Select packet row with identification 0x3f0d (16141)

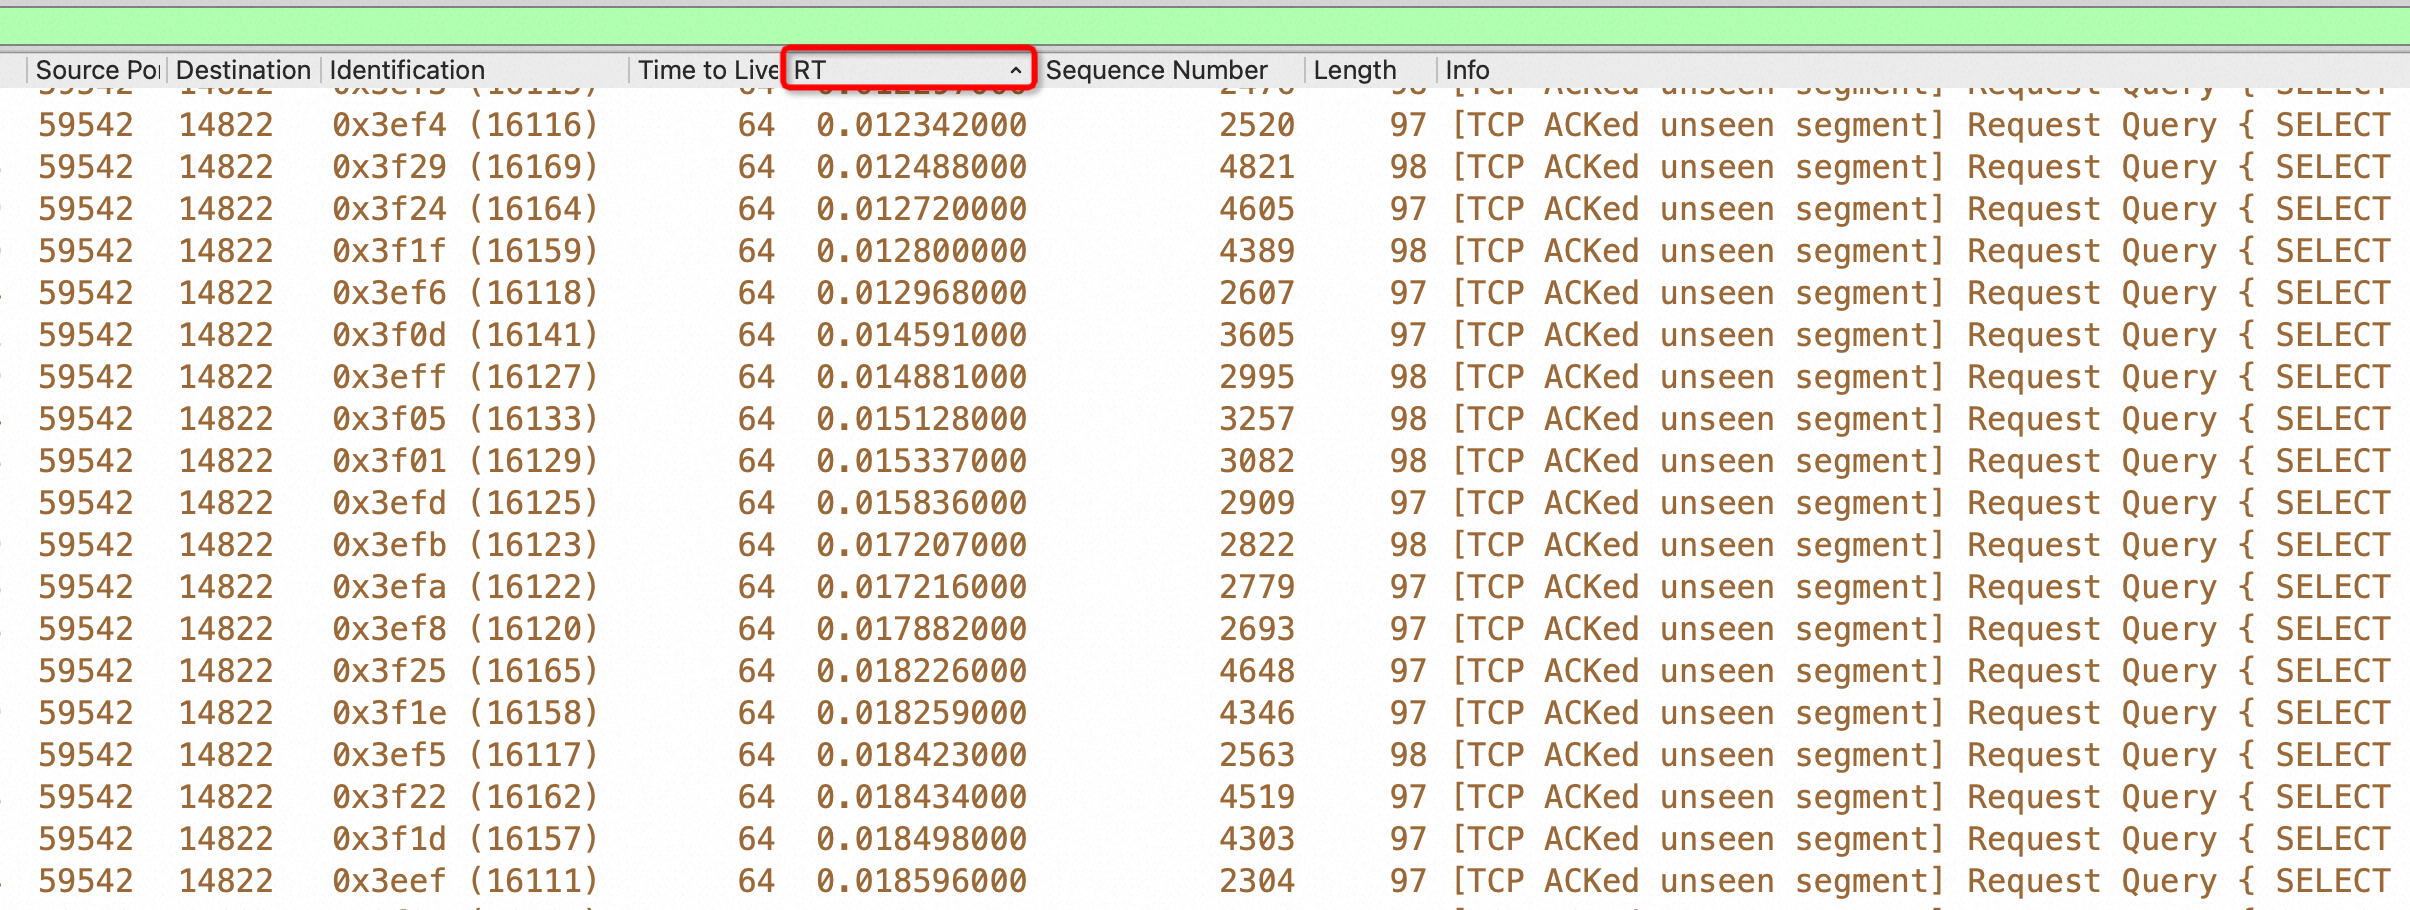click(x=1205, y=335)
